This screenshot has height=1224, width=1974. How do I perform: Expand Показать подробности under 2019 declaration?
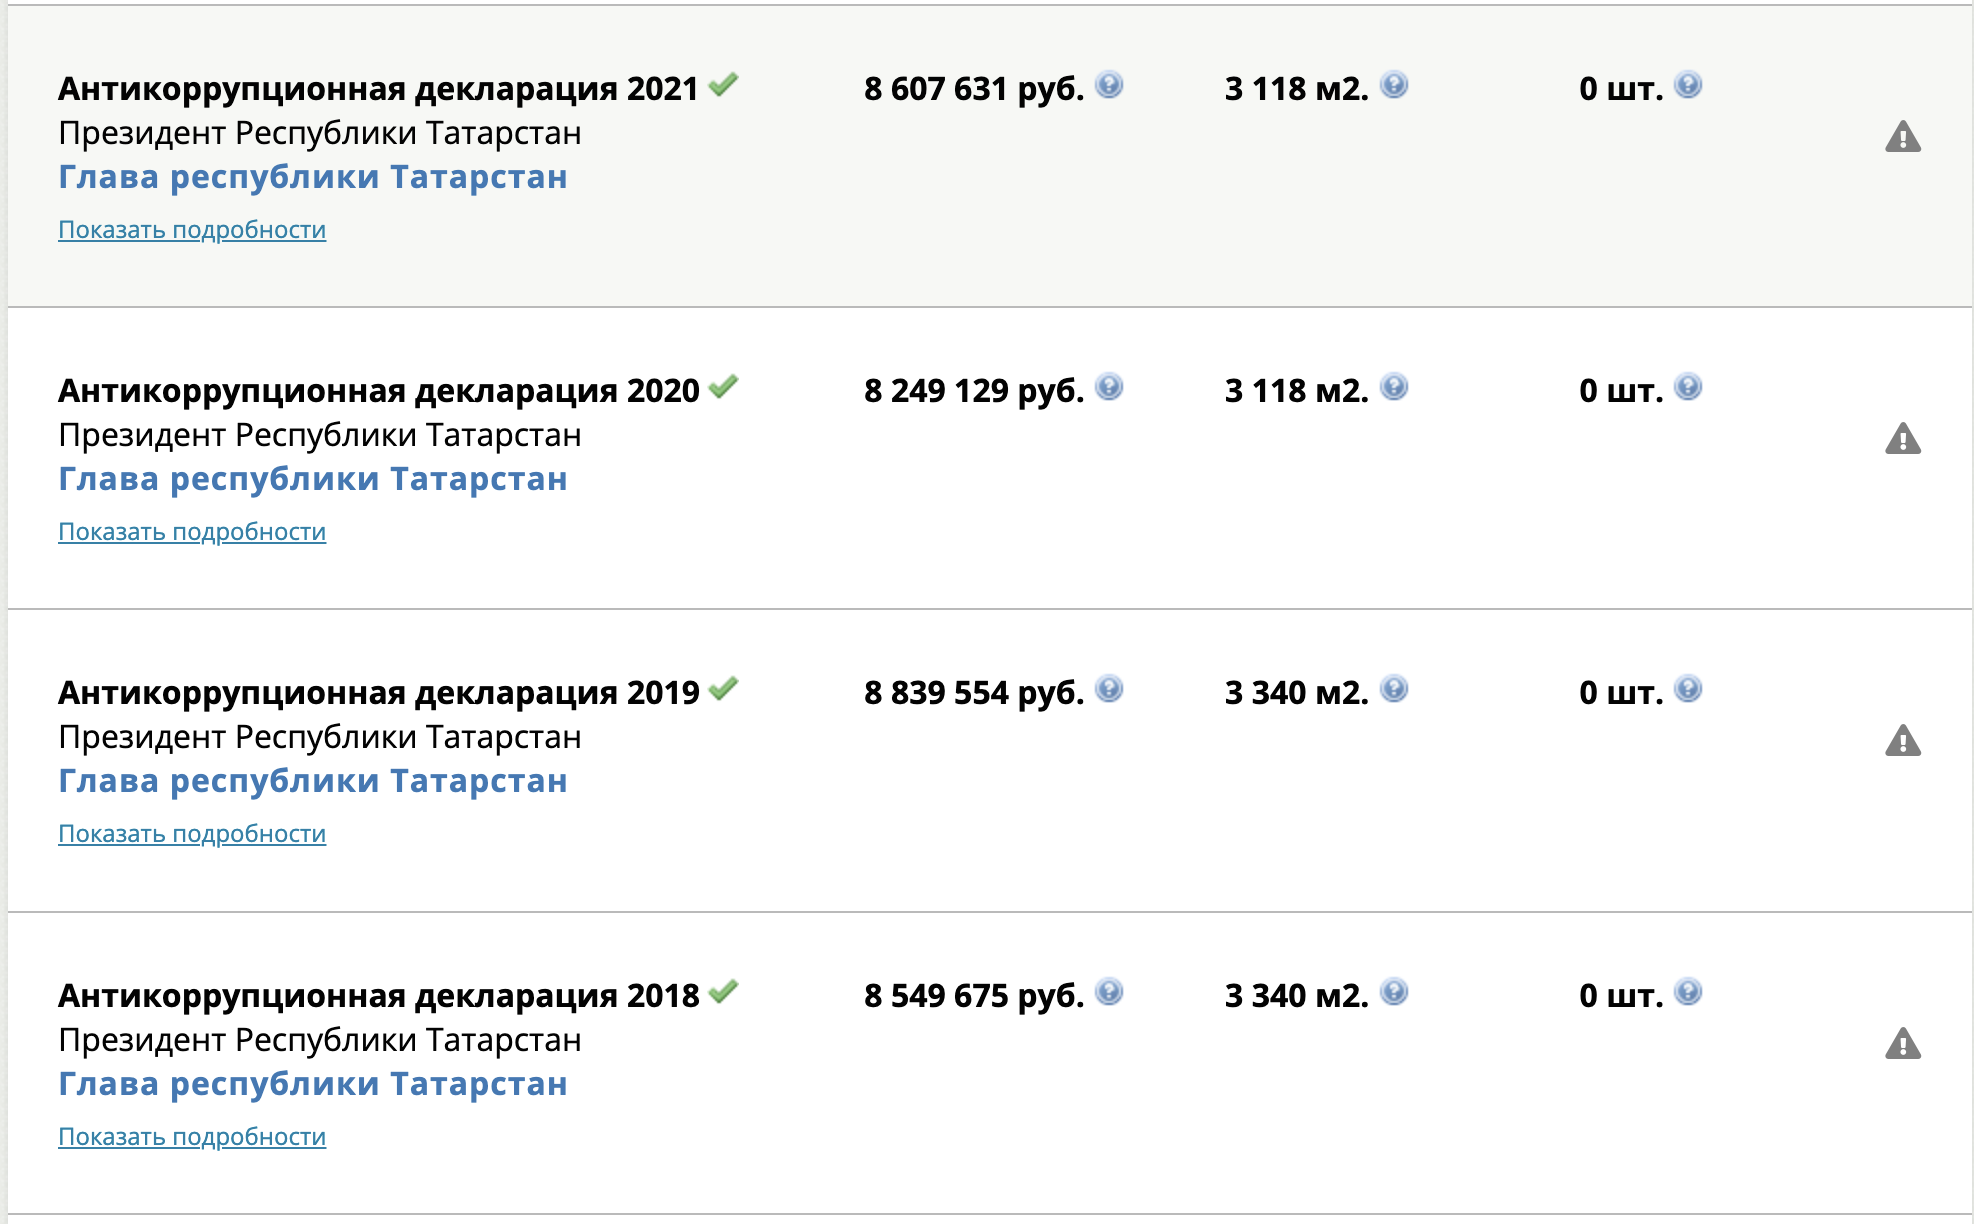click(x=192, y=834)
